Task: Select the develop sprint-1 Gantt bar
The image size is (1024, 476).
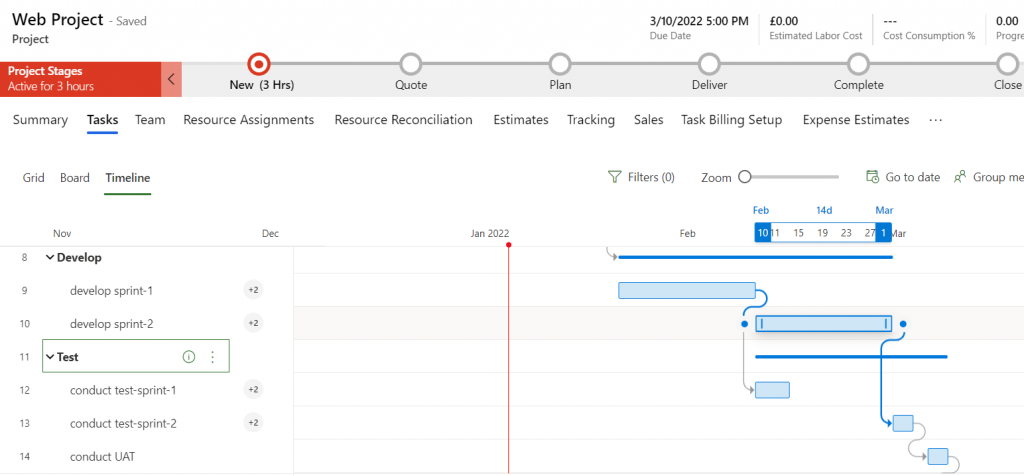Action: [x=686, y=290]
